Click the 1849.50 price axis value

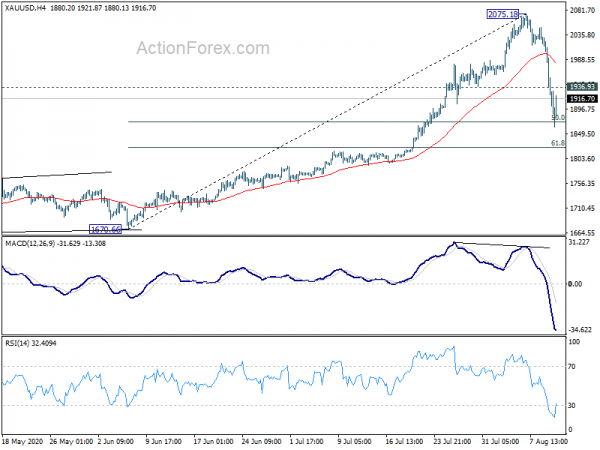582,134
